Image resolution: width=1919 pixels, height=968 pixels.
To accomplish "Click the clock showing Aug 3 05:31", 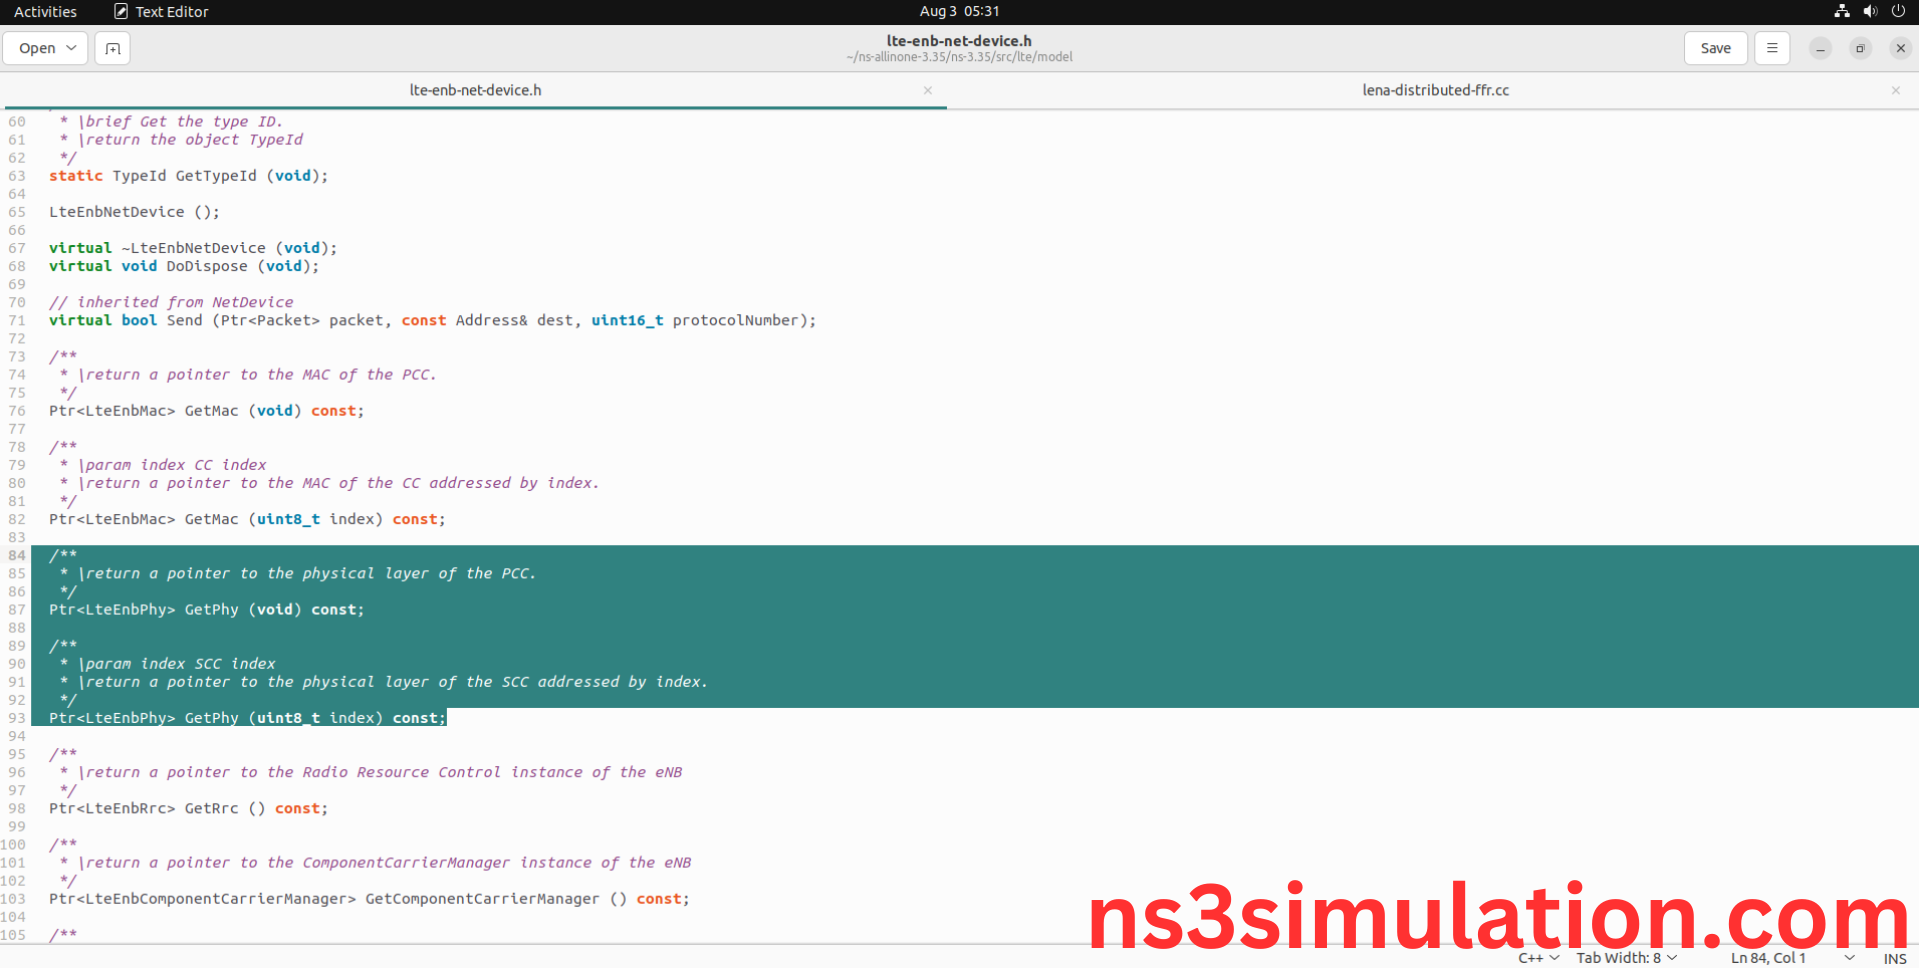I will coord(959,11).
